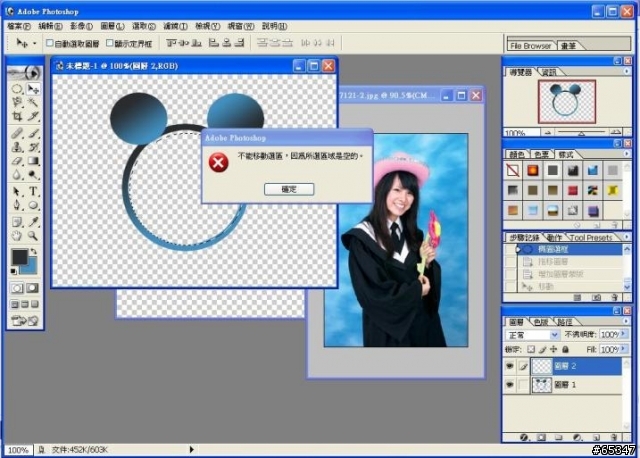Open the tool preset picker arrow
Image resolution: width=640 pixels, height=458 pixels.
(x=35, y=43)
